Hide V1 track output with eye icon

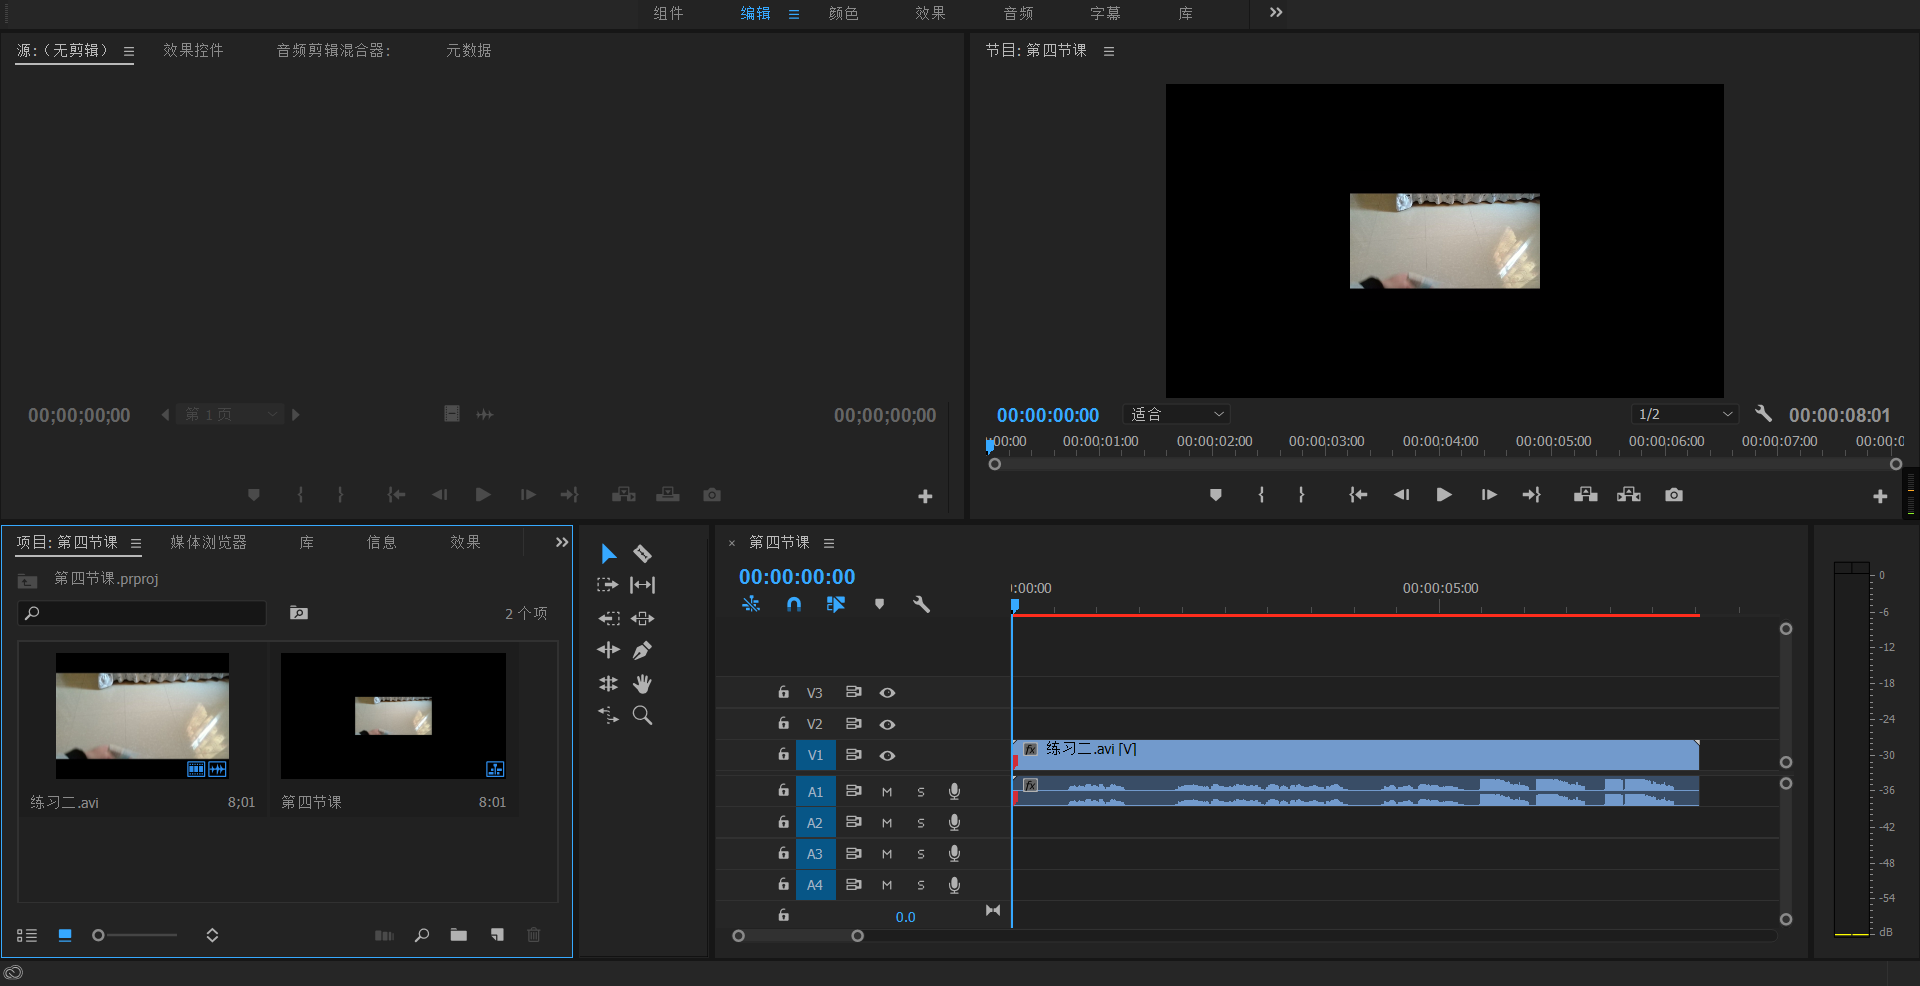[x=887, y=756]
